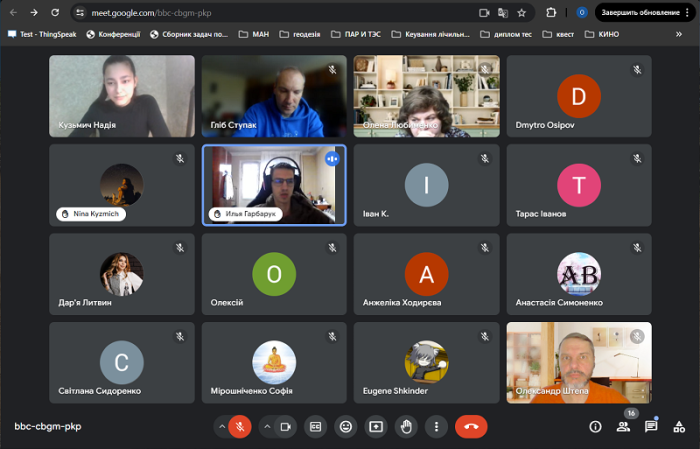
Task: Show the participants list panel
Action: (623, 426)
